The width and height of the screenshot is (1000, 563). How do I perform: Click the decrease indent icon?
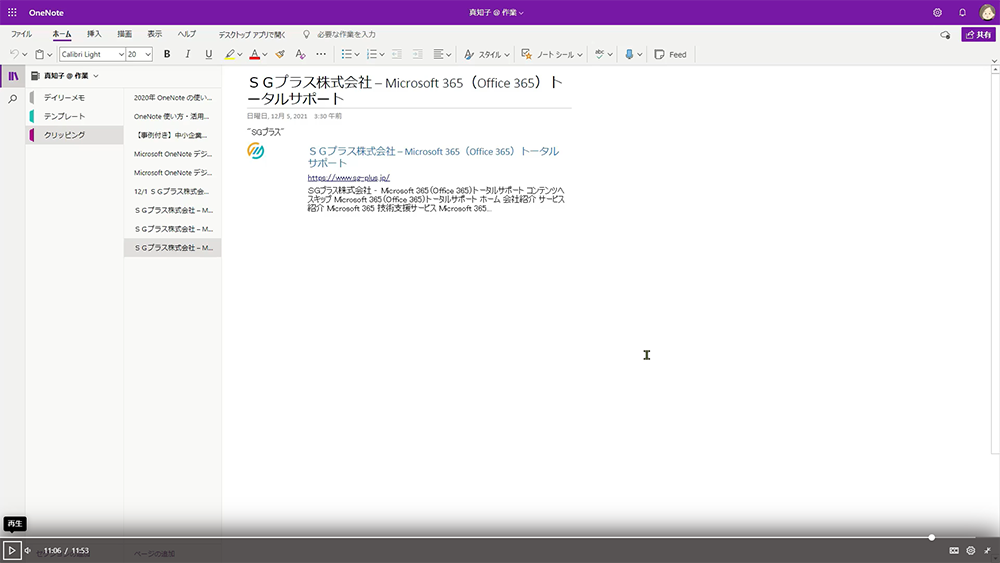point(397,54)
